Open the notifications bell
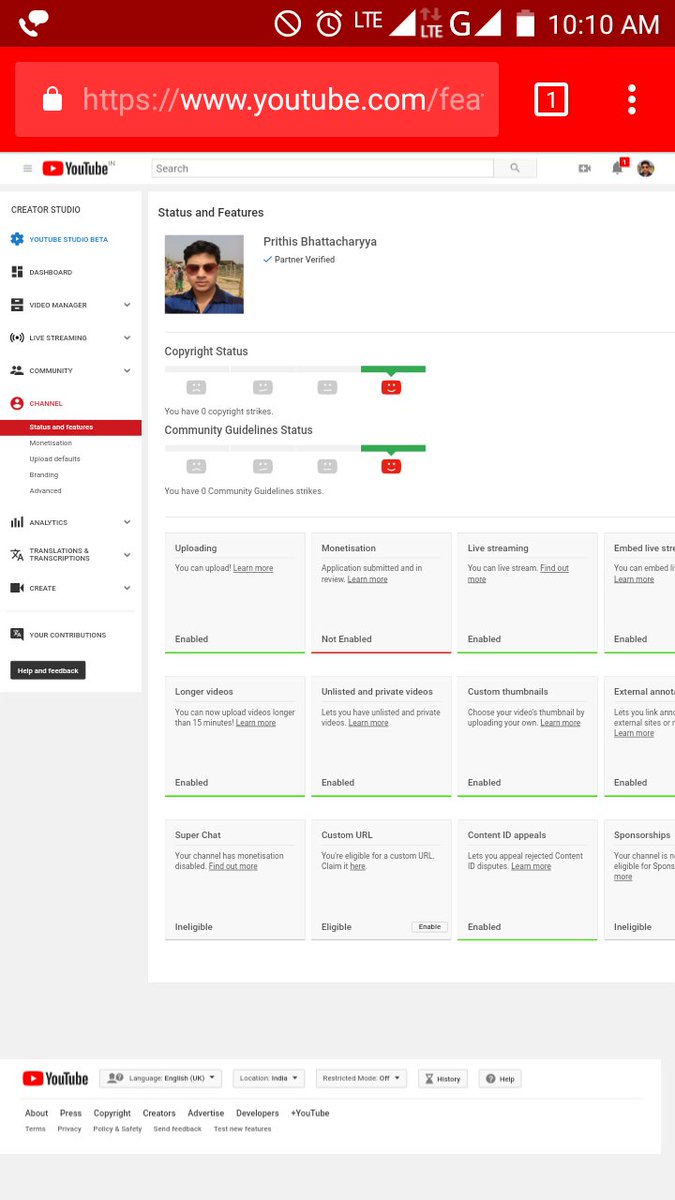The width and height of the screenshot is (675, 1200). [x=617, y=168]
